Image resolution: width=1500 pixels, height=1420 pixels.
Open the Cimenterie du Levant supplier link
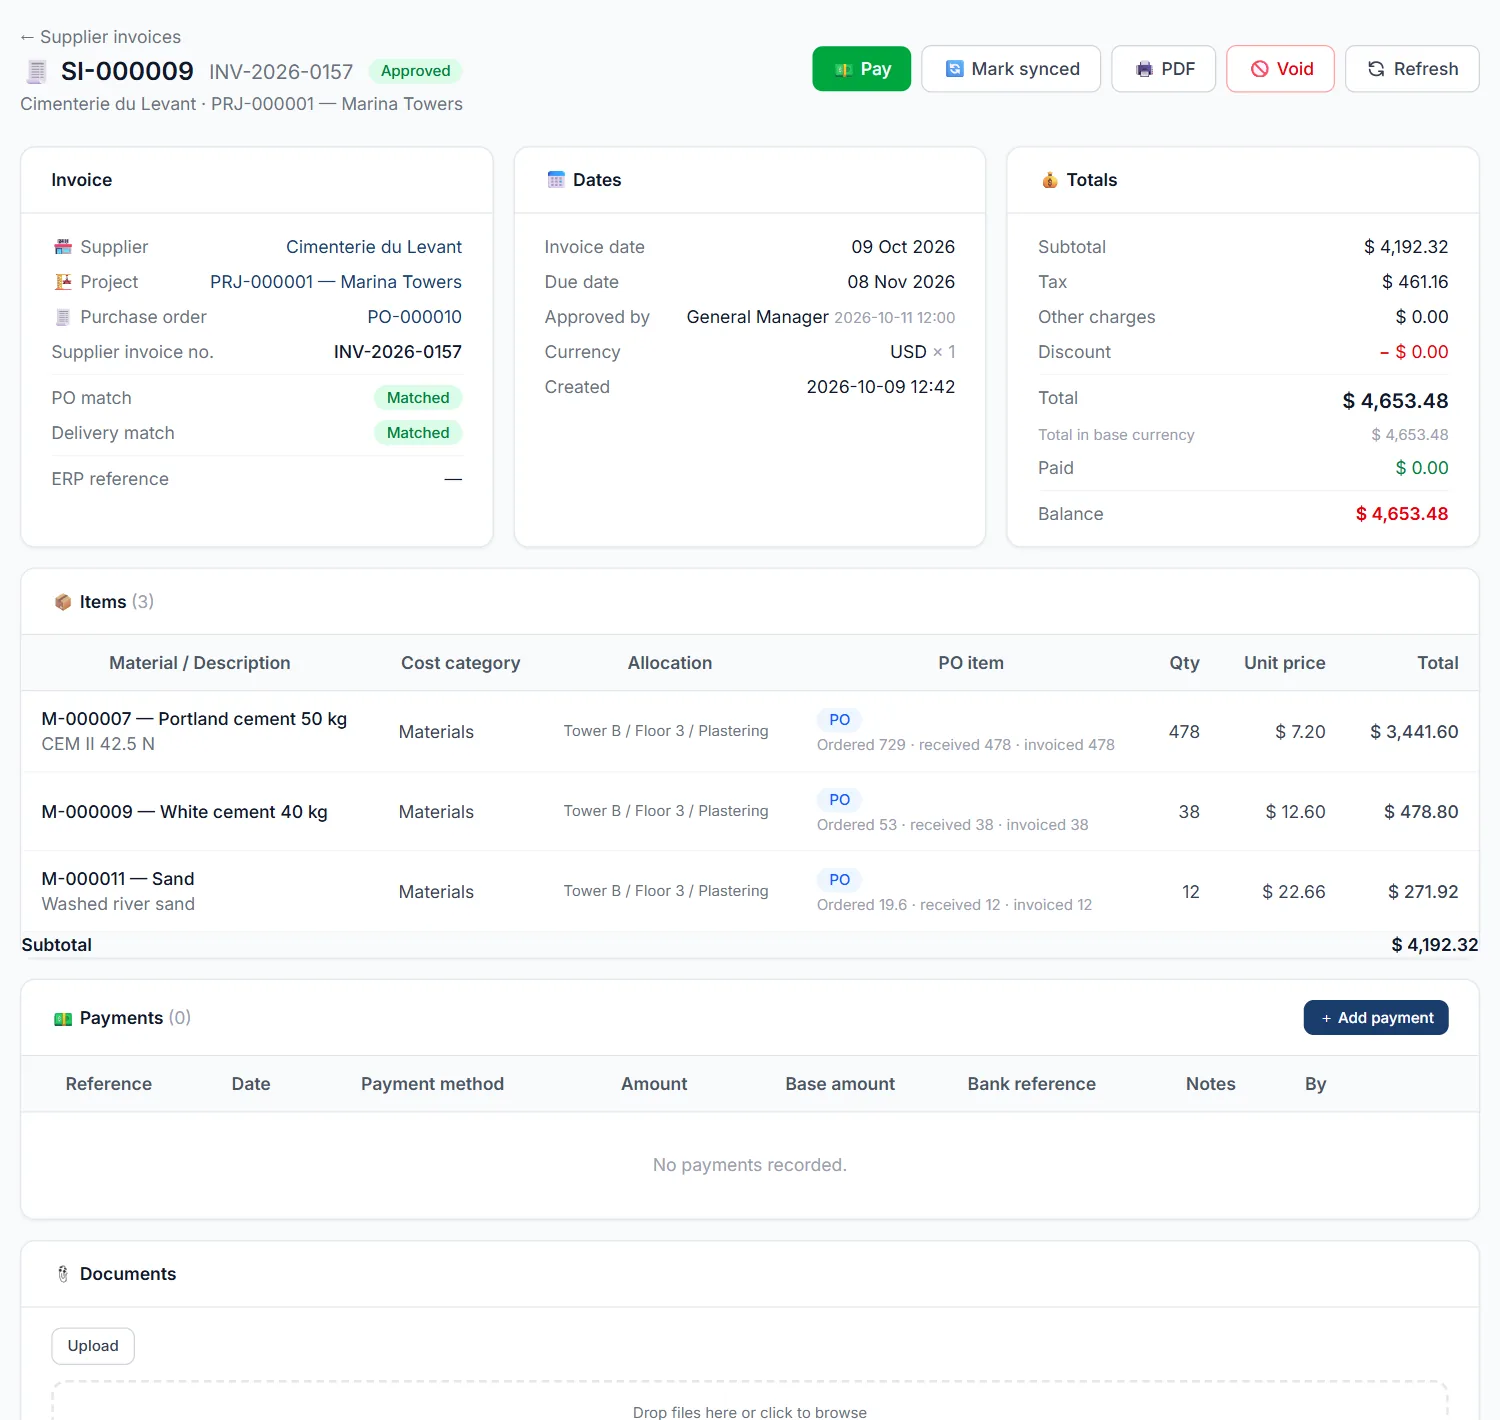[x=374, y=247]
